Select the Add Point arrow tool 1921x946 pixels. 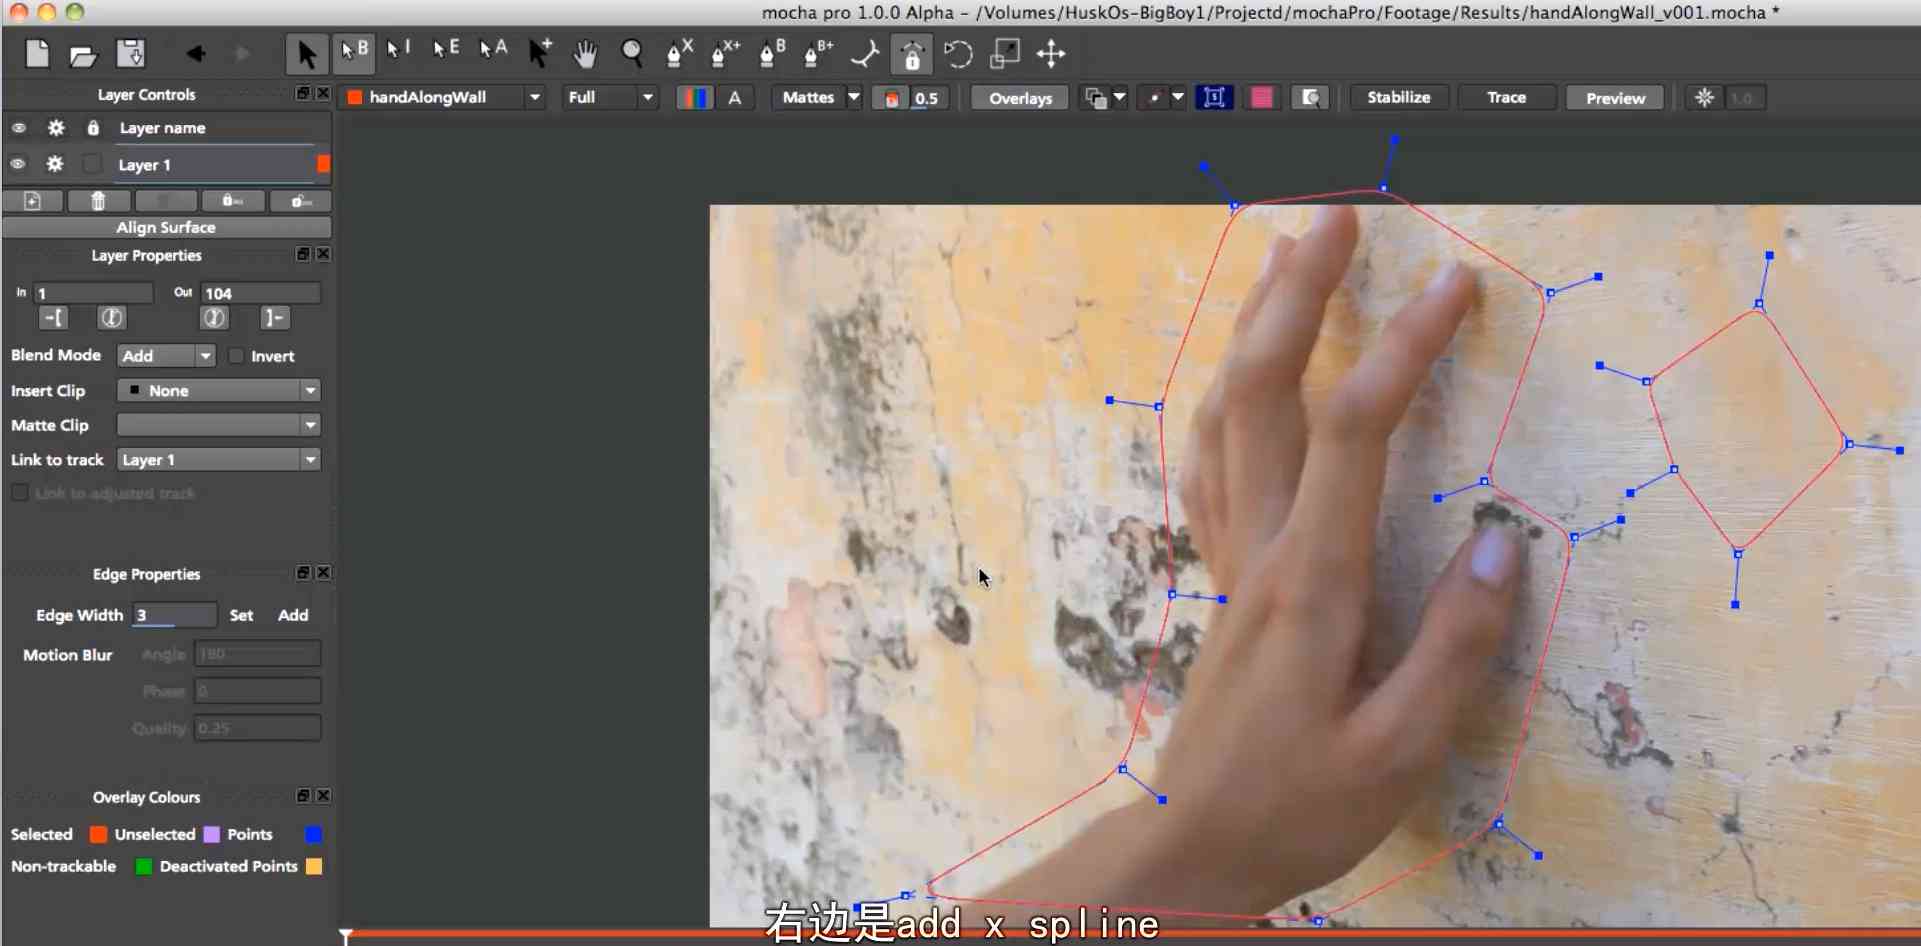pos(540,54)
